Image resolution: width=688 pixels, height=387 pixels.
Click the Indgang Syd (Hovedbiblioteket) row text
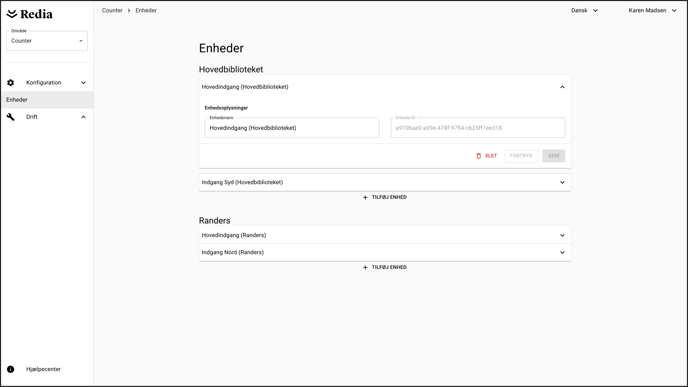242,183
